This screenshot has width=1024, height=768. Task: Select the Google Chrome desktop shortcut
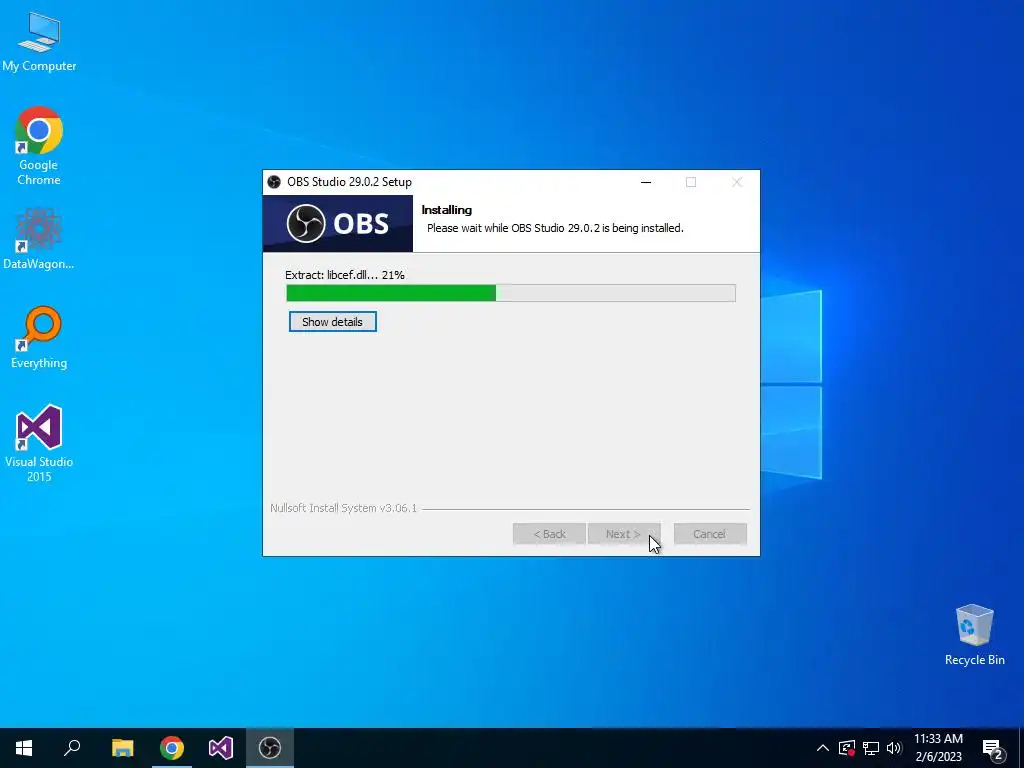point(39,146)
